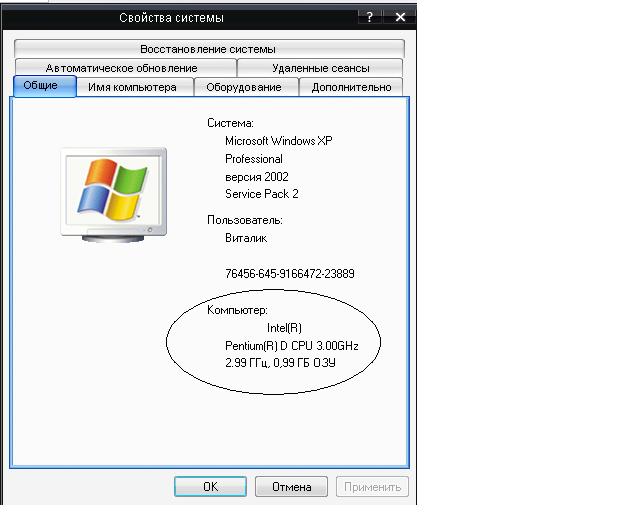Click the question mark help button
The height and width of the screenshot is (512, 640).
pos(369,17)
